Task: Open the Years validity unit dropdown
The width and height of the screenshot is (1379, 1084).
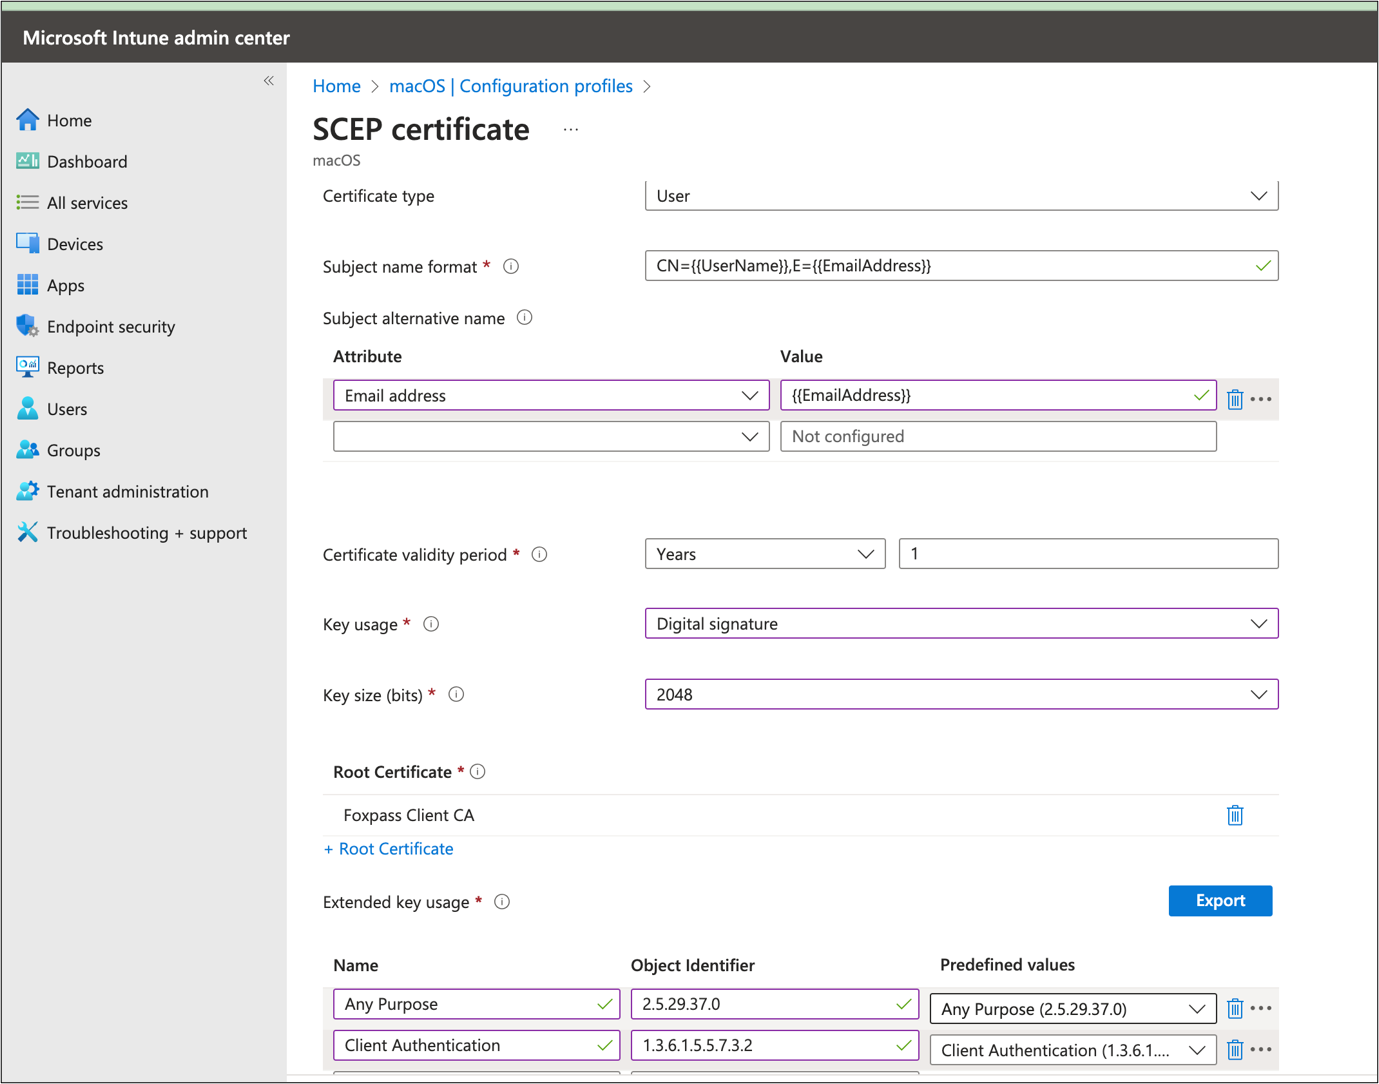Action: point(764,554)
